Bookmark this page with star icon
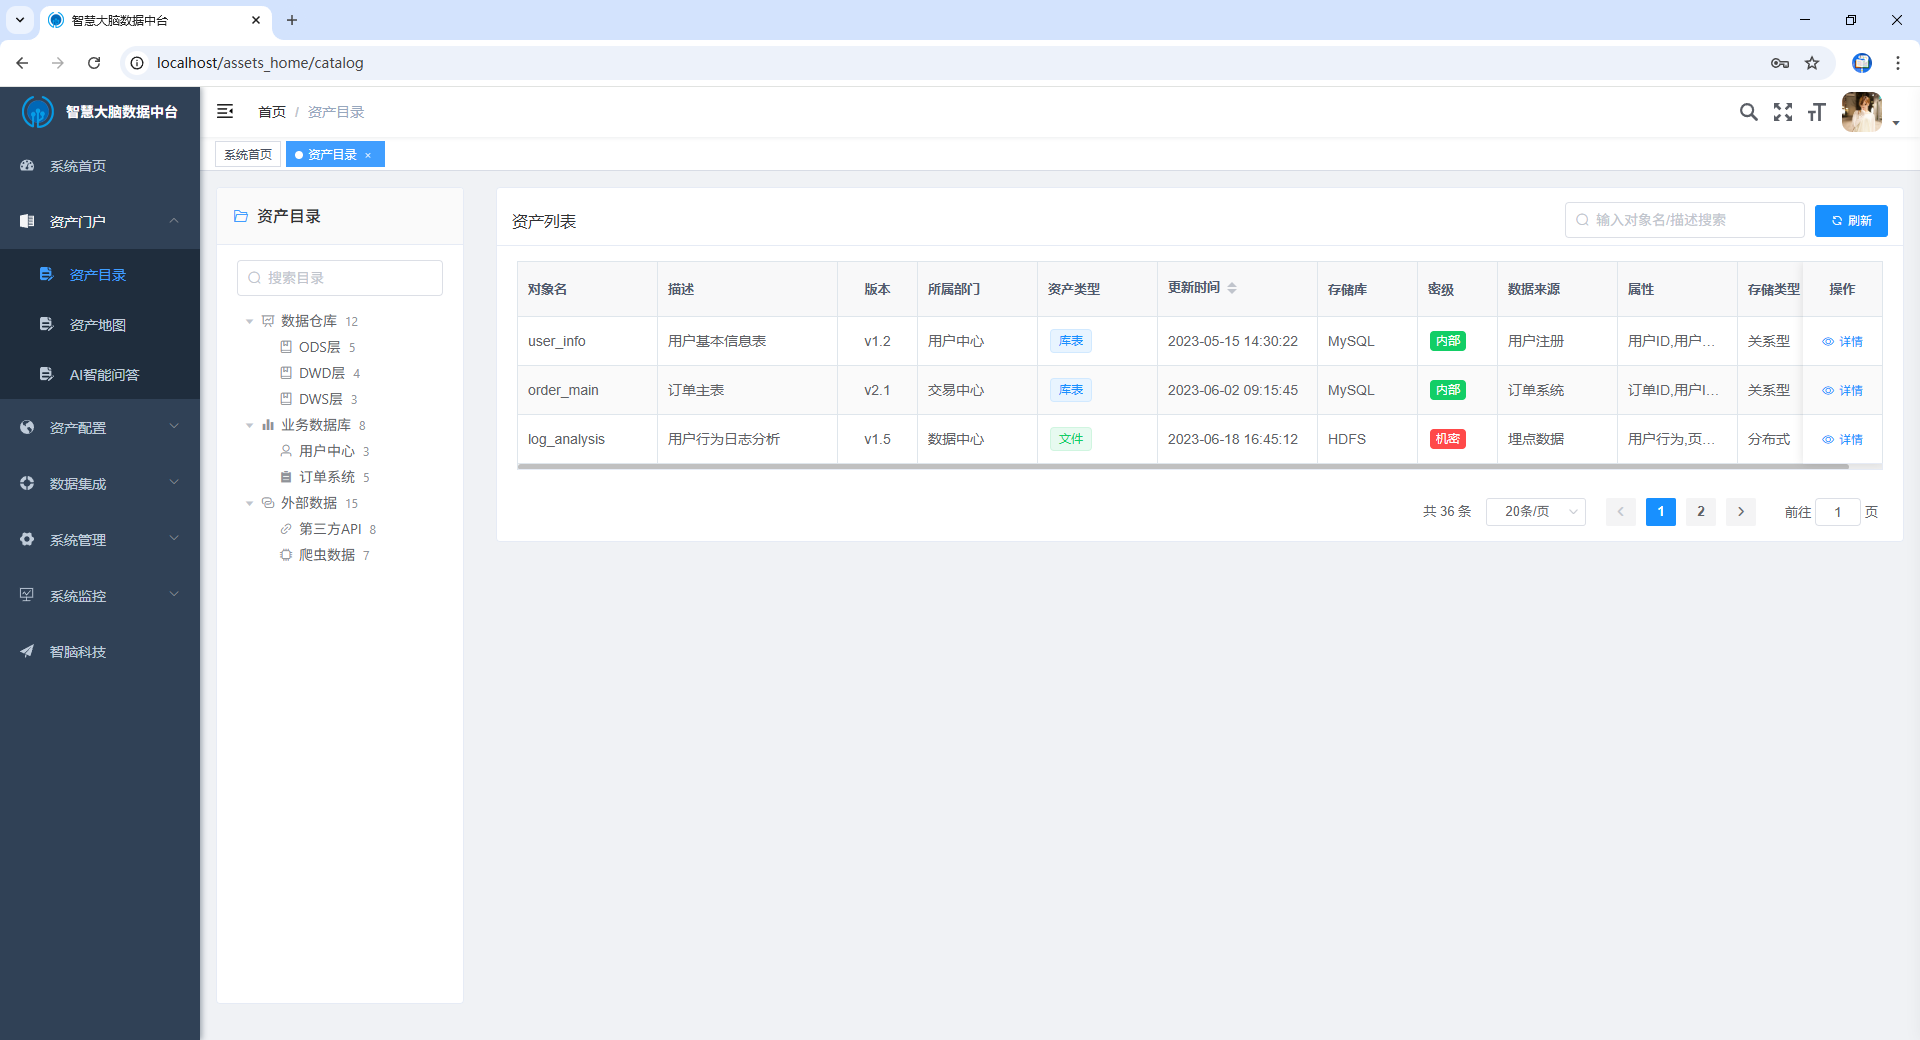This screenshot has height=1040, width=1920. click(x=1812, y=63)
